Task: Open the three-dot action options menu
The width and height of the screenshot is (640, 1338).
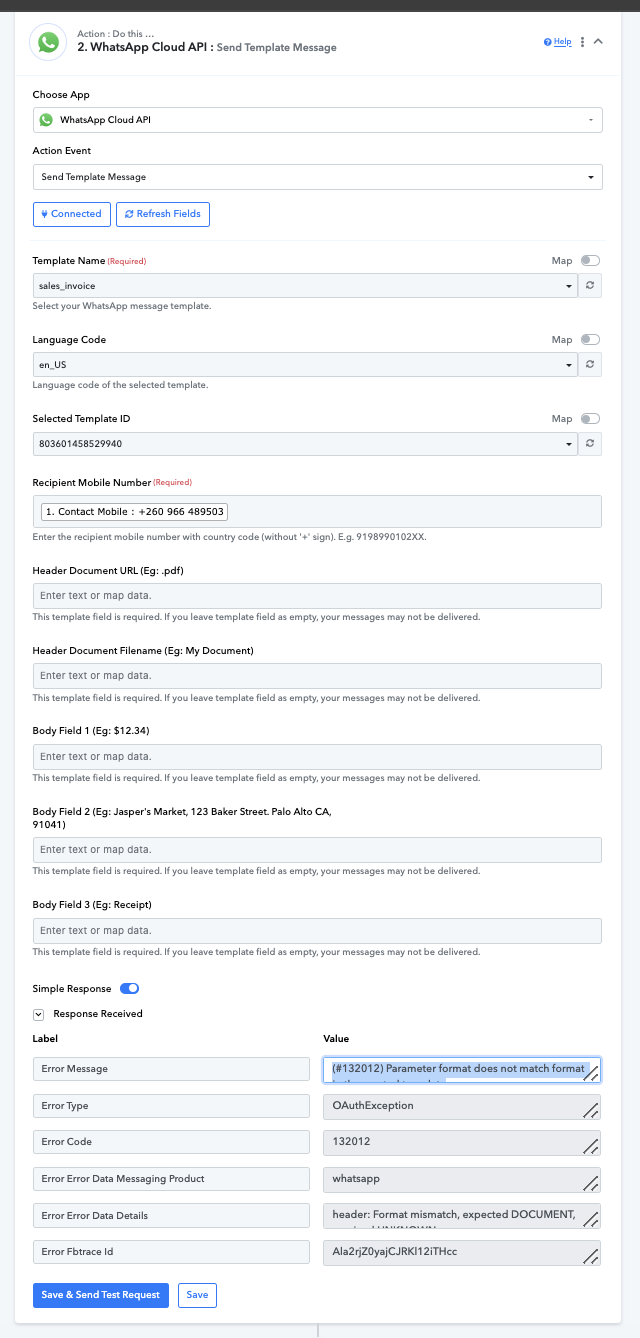Action: [583, 42]
